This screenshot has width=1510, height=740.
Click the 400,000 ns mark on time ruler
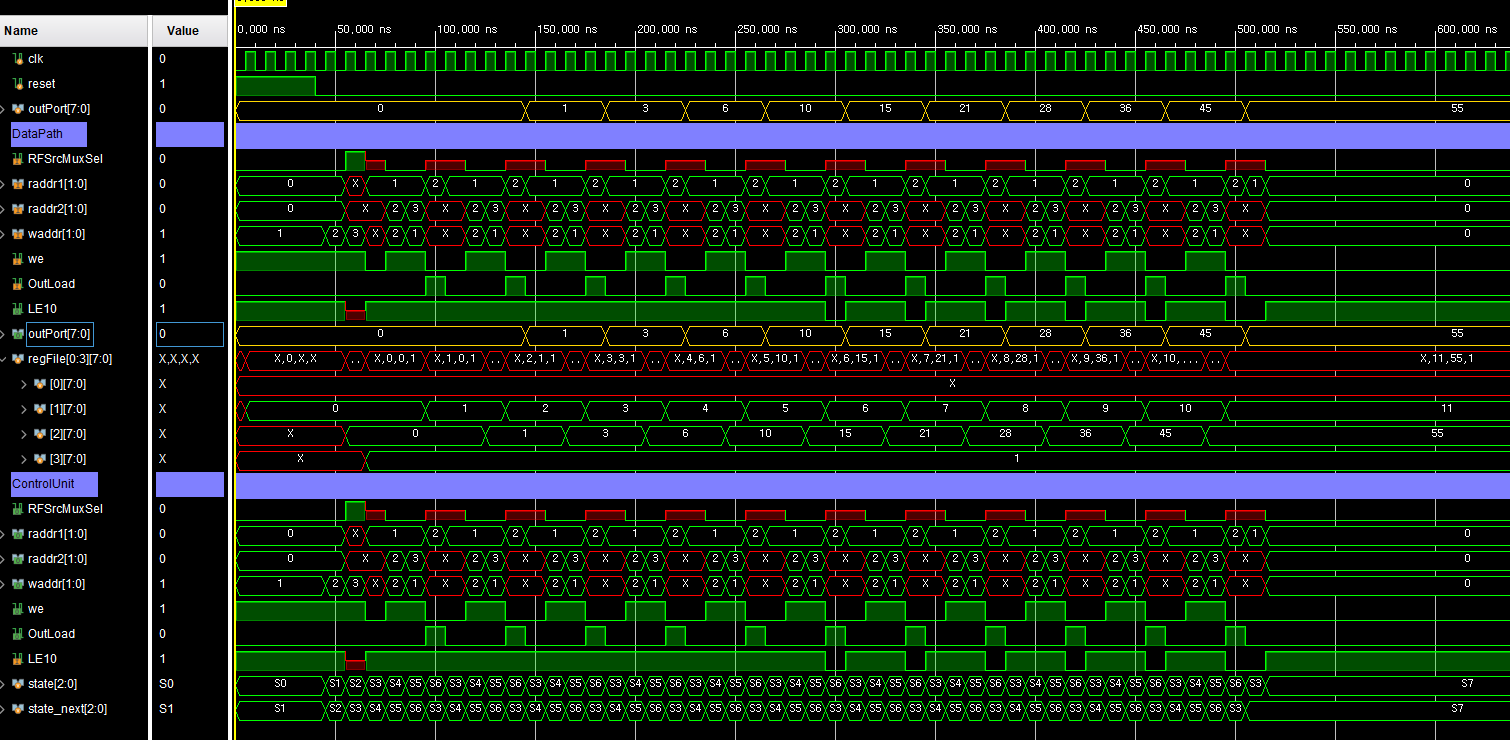pyautogui.click(x=1066, y=30)
